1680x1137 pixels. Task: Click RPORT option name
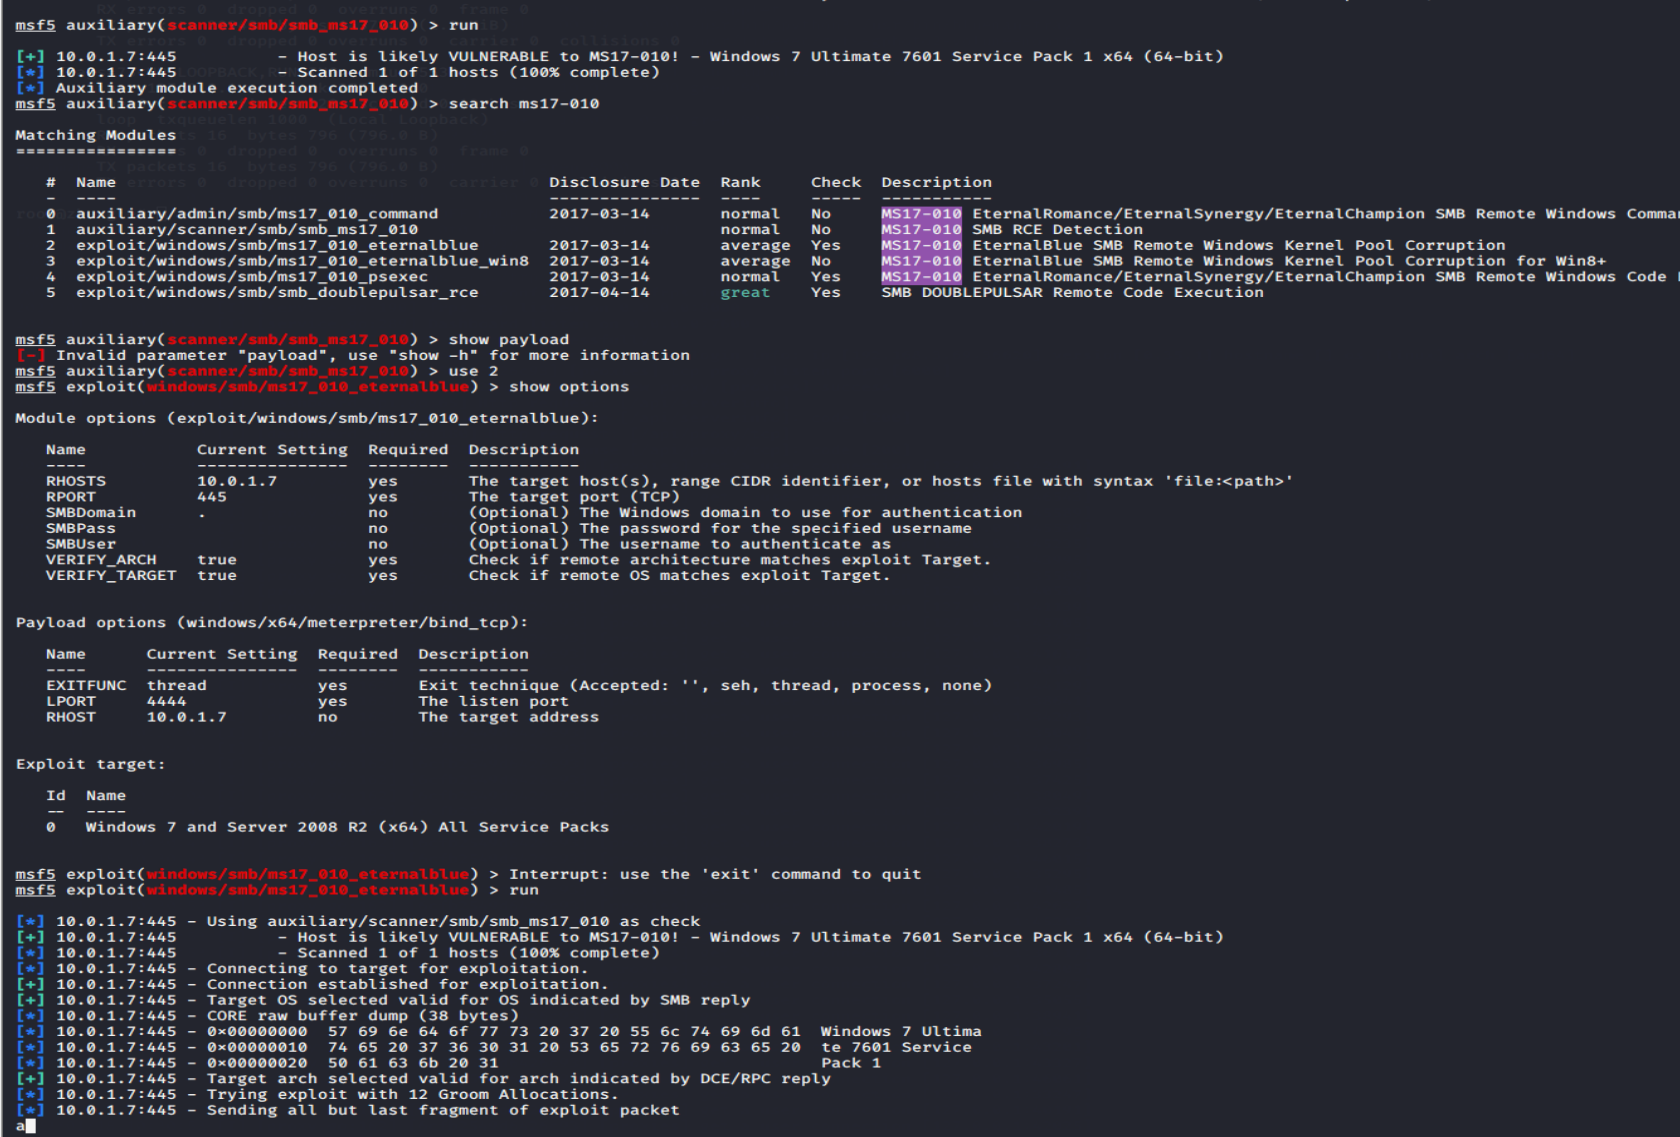coord(71,497)
